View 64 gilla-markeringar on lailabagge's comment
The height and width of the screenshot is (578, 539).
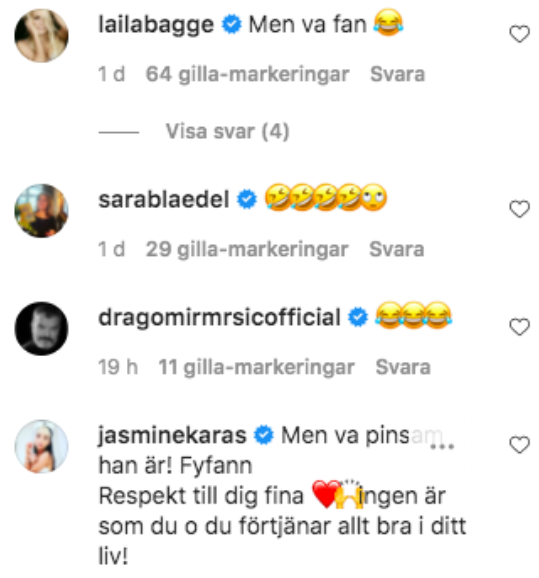tap(247, 74)
